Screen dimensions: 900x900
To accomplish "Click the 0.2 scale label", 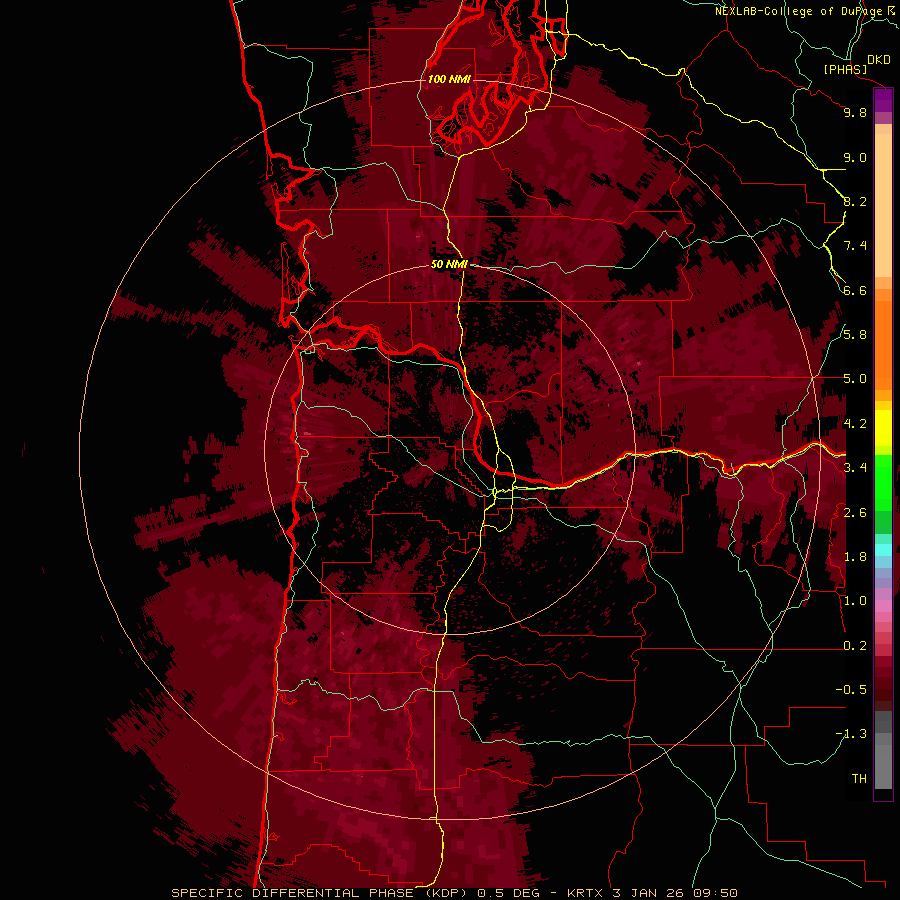I will point(855,646).
